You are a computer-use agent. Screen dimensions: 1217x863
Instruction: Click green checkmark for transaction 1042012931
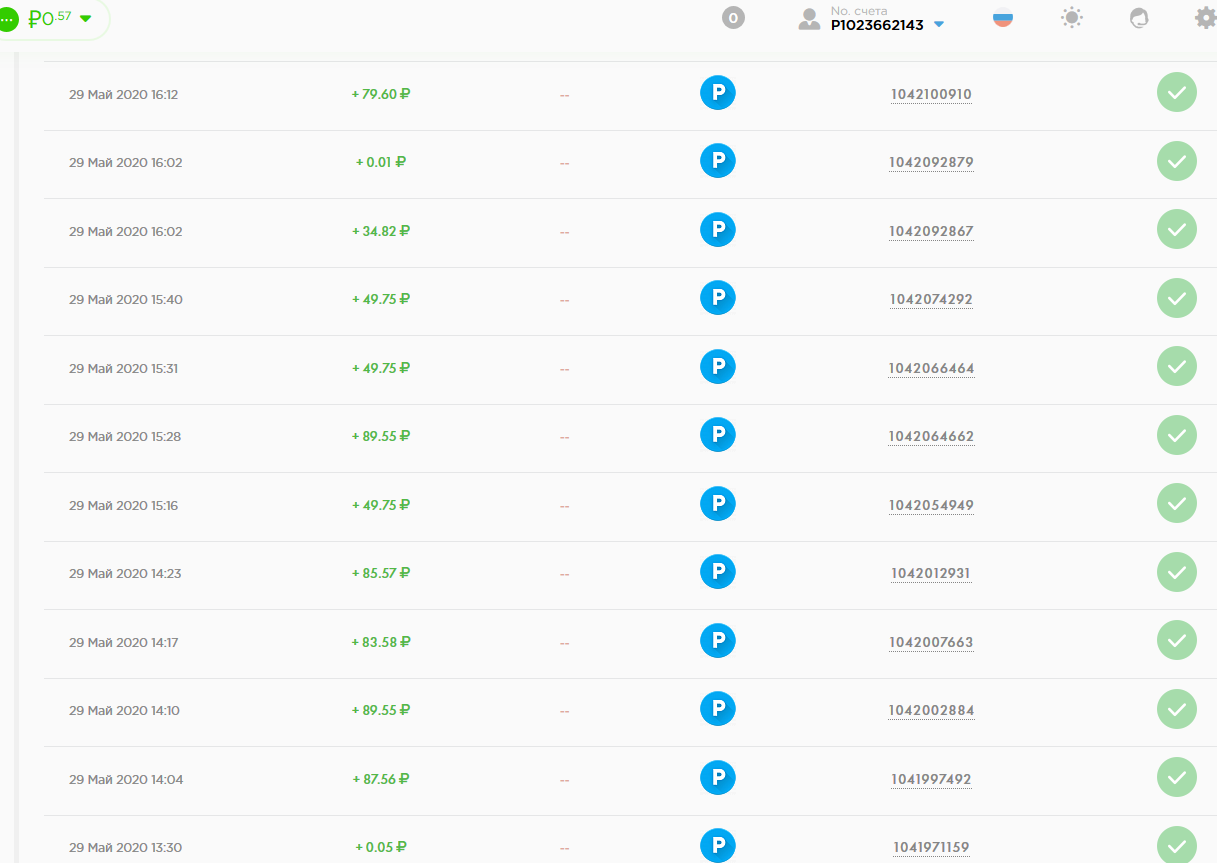[x=1176, y=572]
